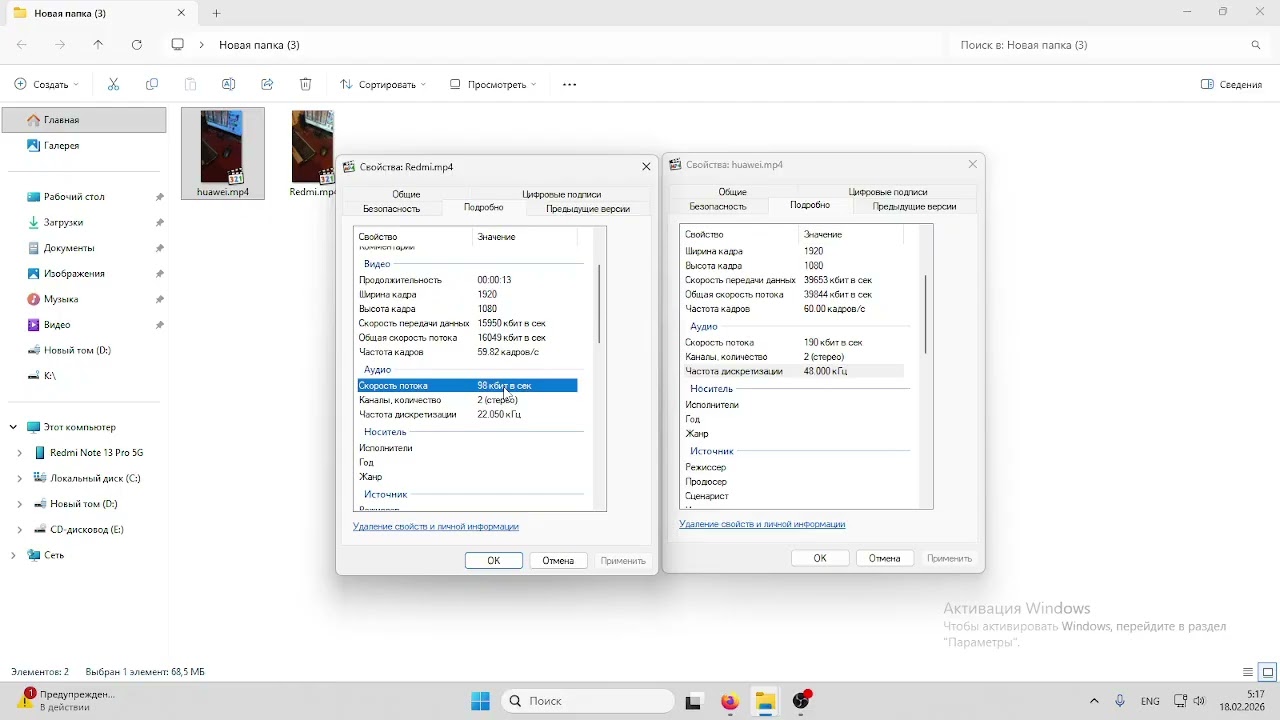This screenshot has width=1280, height=720.
Task: Click the Refresh button in navigation bar
Action: click(x=137, y=45)
